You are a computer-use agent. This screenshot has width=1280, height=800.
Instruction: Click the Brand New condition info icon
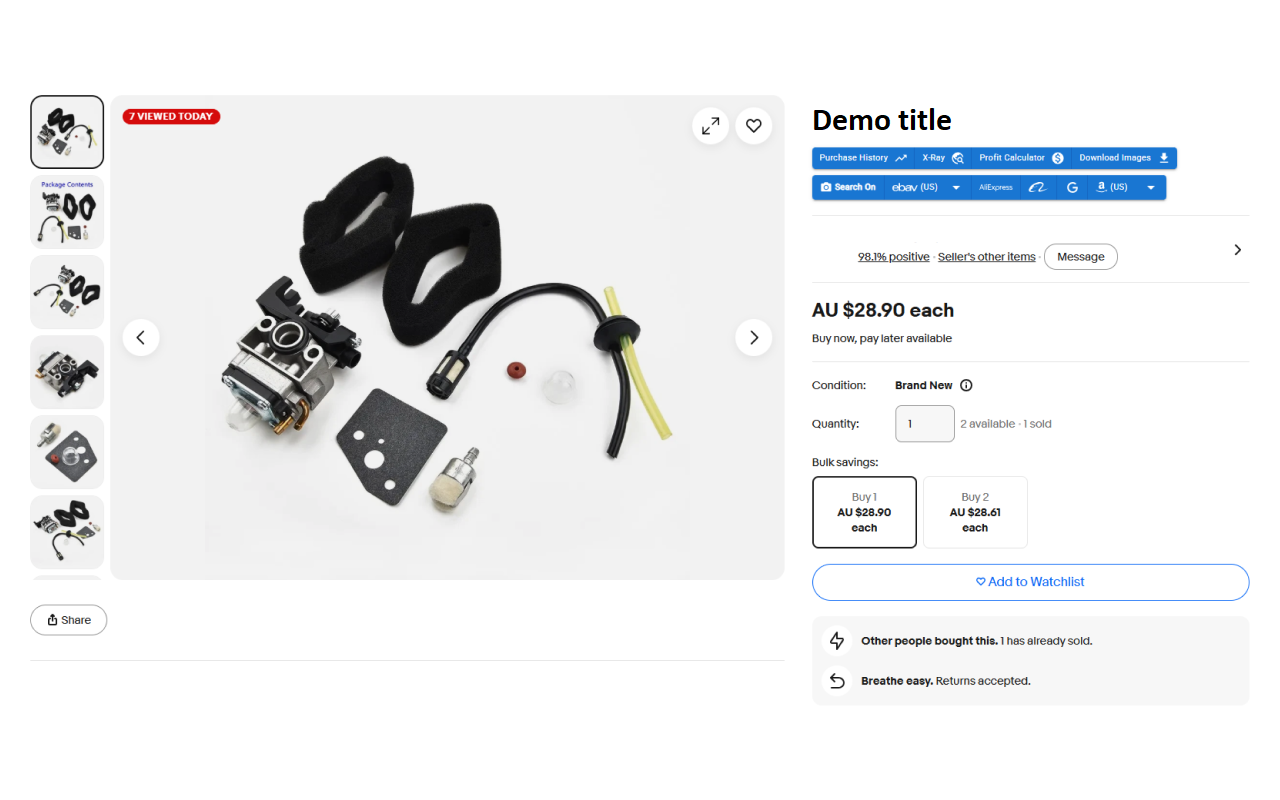966,386
